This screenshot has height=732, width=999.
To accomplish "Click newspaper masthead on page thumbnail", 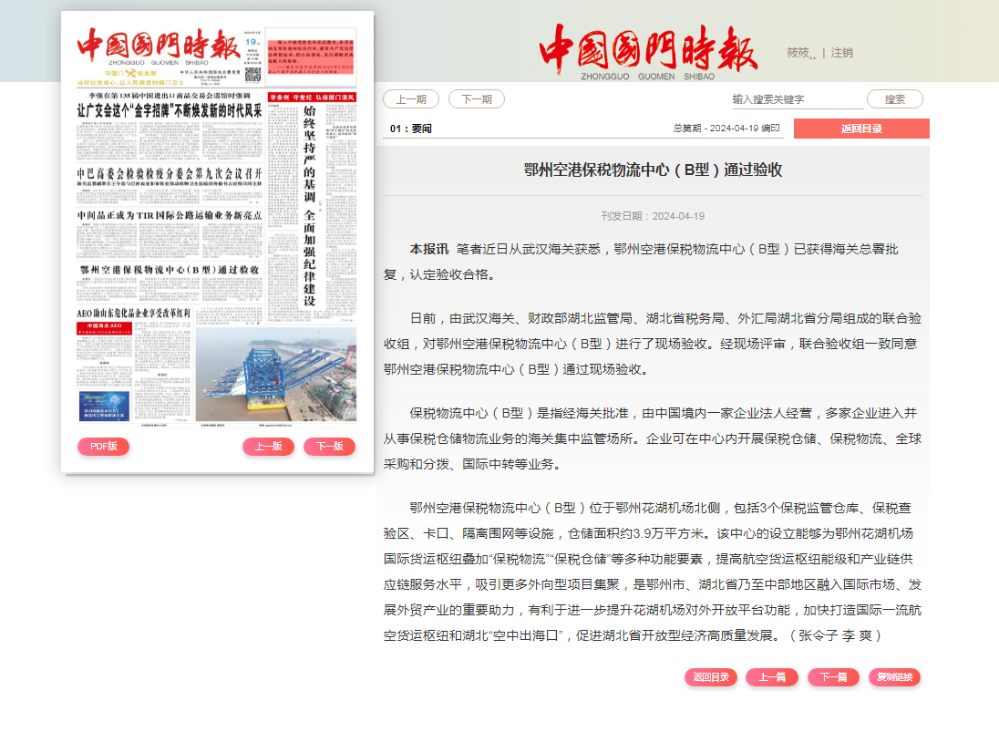I will point(159,46).
